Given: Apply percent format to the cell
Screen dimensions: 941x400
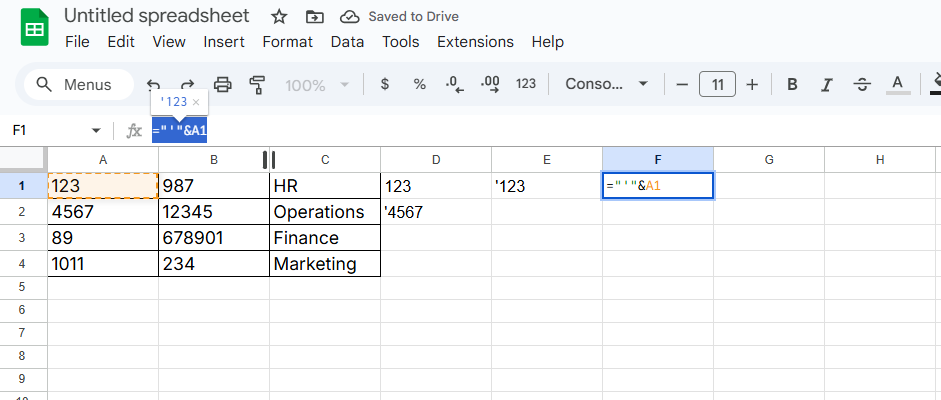Looking at the screenshot, I should pyautogui.click(x=420, y=85).
